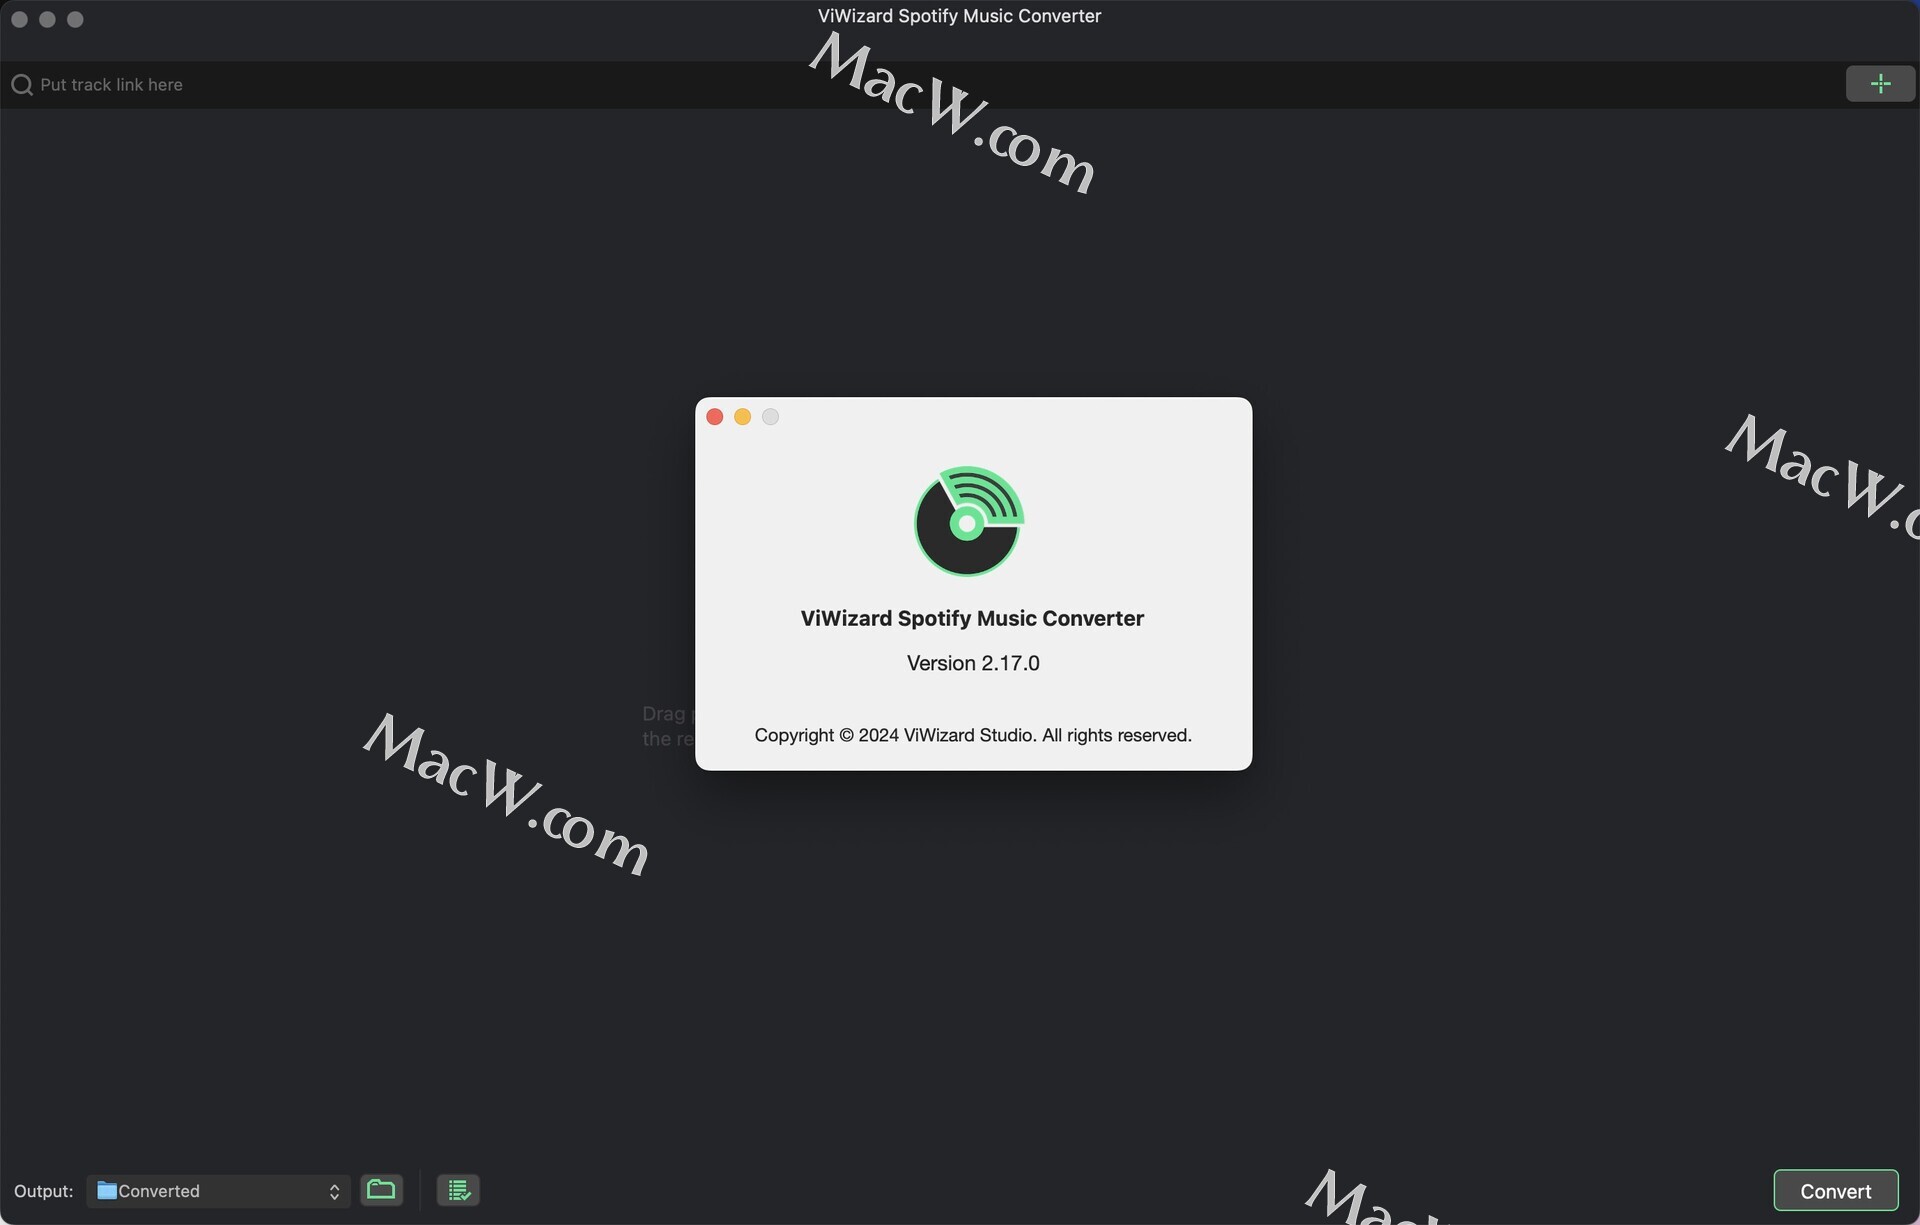This screenshot has height=1225, width=1920.
Task: Click the magnifier search icon in link bar
Action: tap(22, 85)
